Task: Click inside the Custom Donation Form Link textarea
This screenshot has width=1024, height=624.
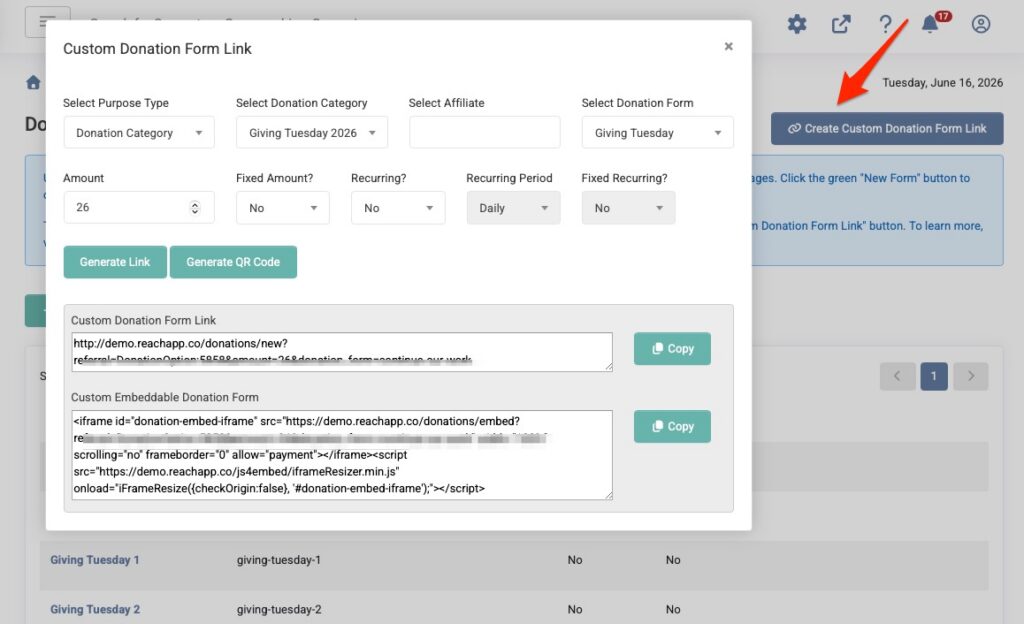Action: [342, 352]
